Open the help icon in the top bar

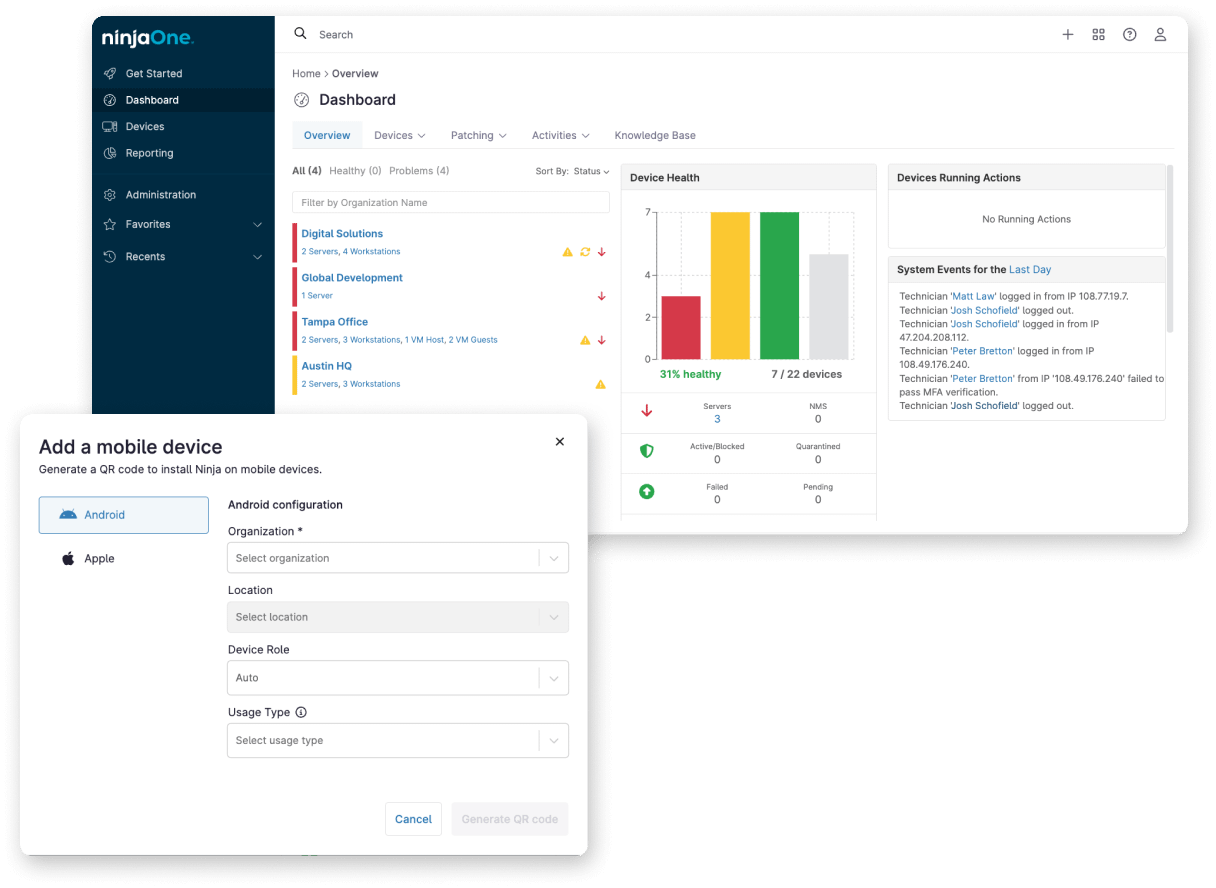(1130, 34)
